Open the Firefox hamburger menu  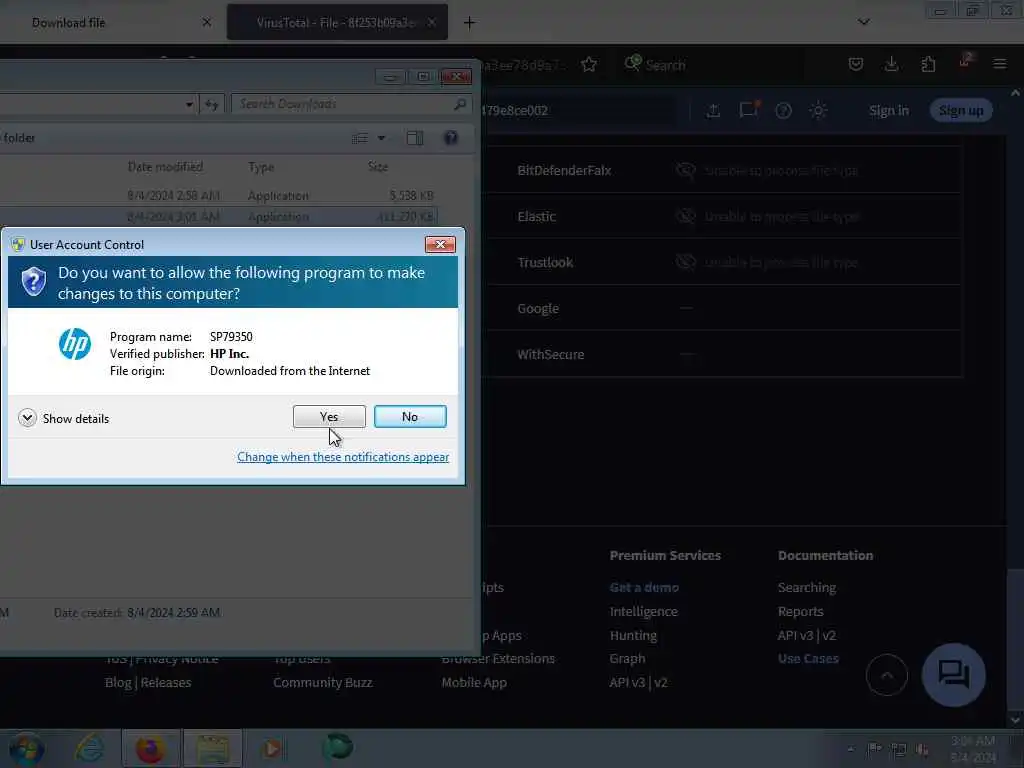pyautogui.click(x=1000, y=64)
